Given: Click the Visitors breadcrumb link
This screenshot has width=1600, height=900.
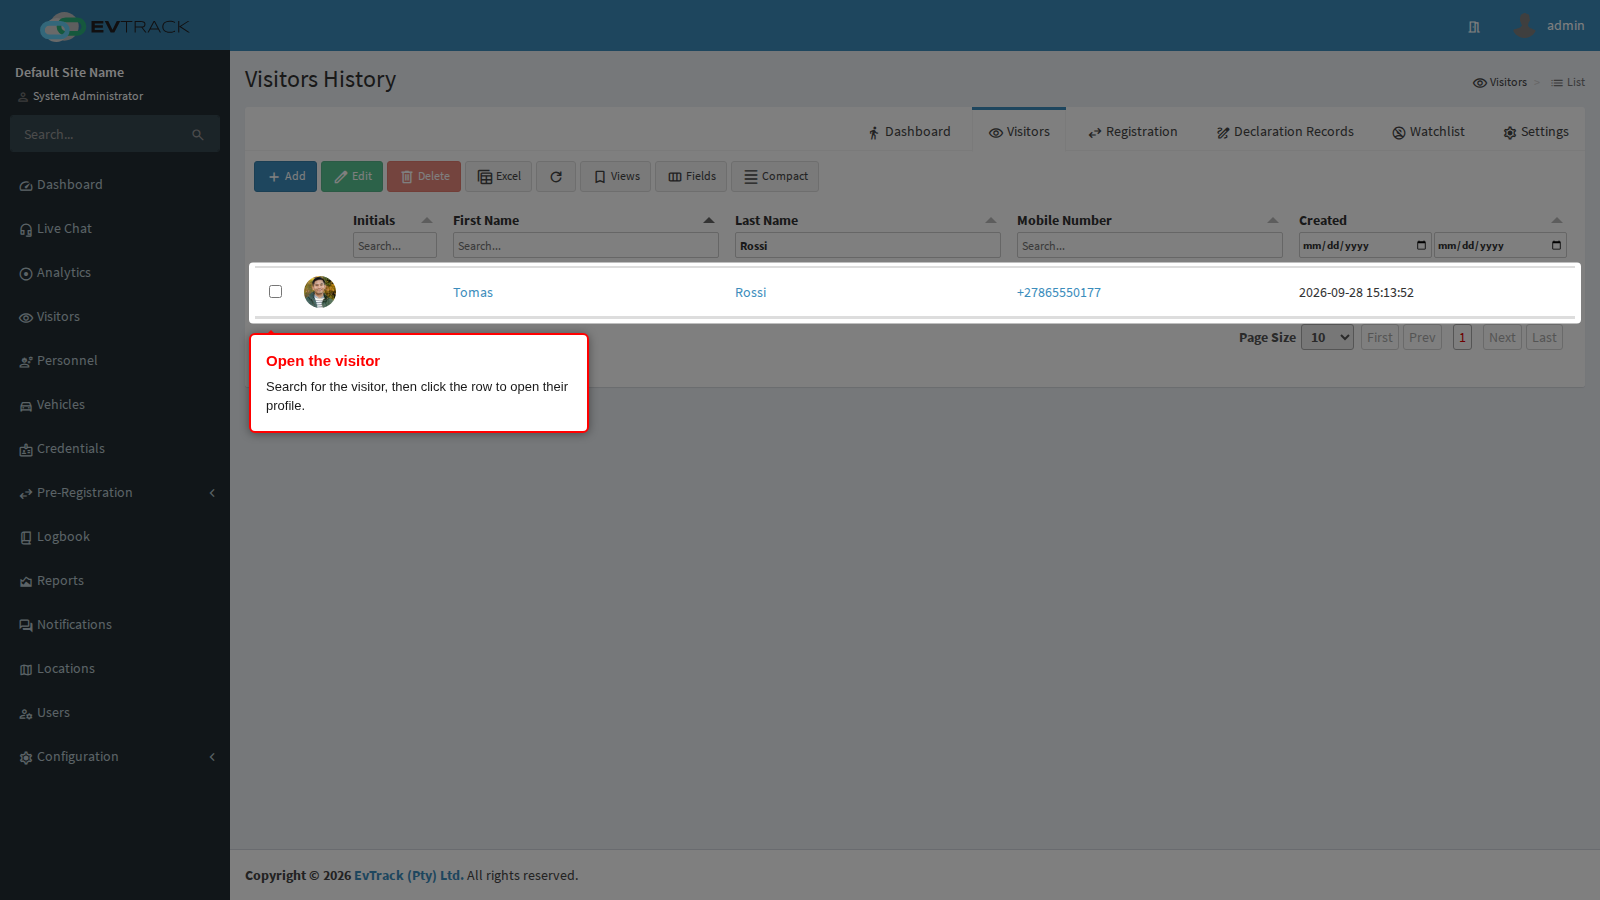Looking at the screenshot, I should click(1500, 83).
